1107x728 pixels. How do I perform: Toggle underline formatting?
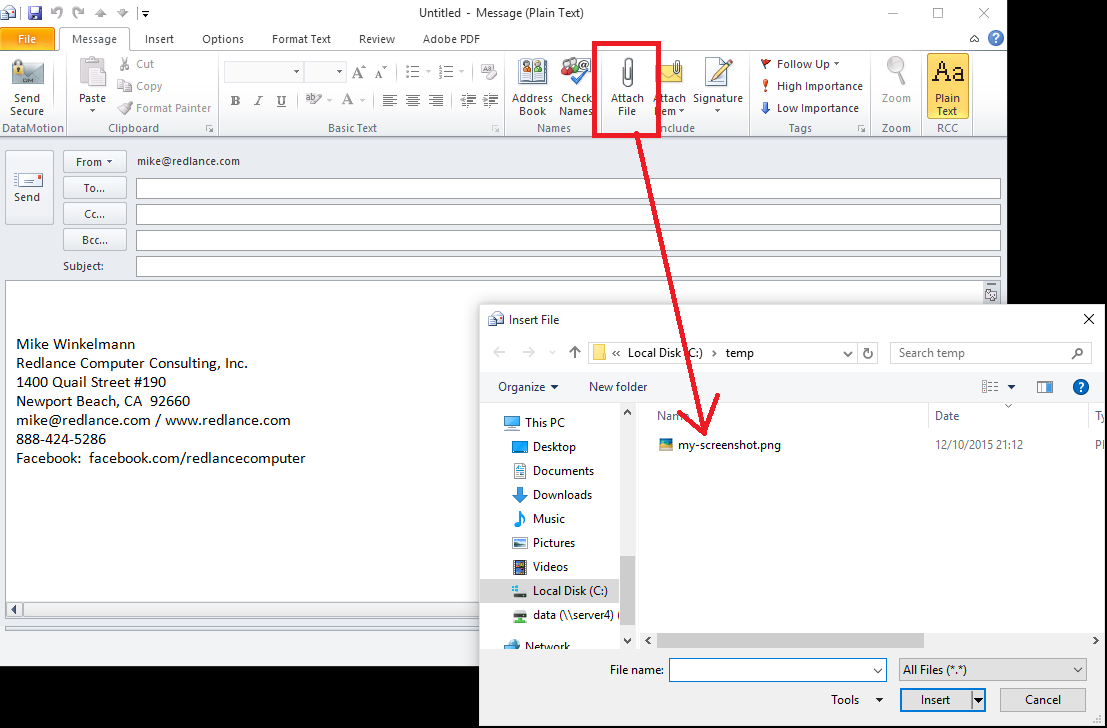pyautogui.click(x=281, y=101)
